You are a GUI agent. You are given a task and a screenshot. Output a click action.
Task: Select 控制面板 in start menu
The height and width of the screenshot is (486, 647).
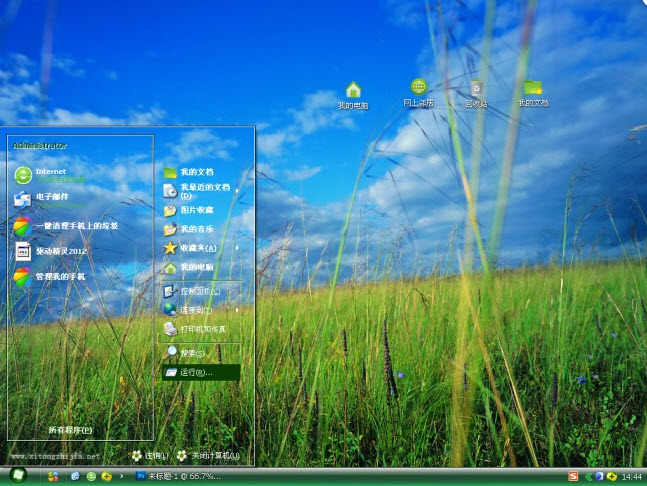tap(199, 291)
